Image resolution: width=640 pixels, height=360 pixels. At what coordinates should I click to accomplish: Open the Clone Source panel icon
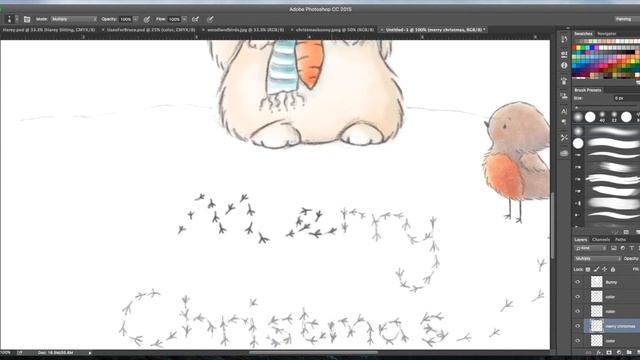564,81
